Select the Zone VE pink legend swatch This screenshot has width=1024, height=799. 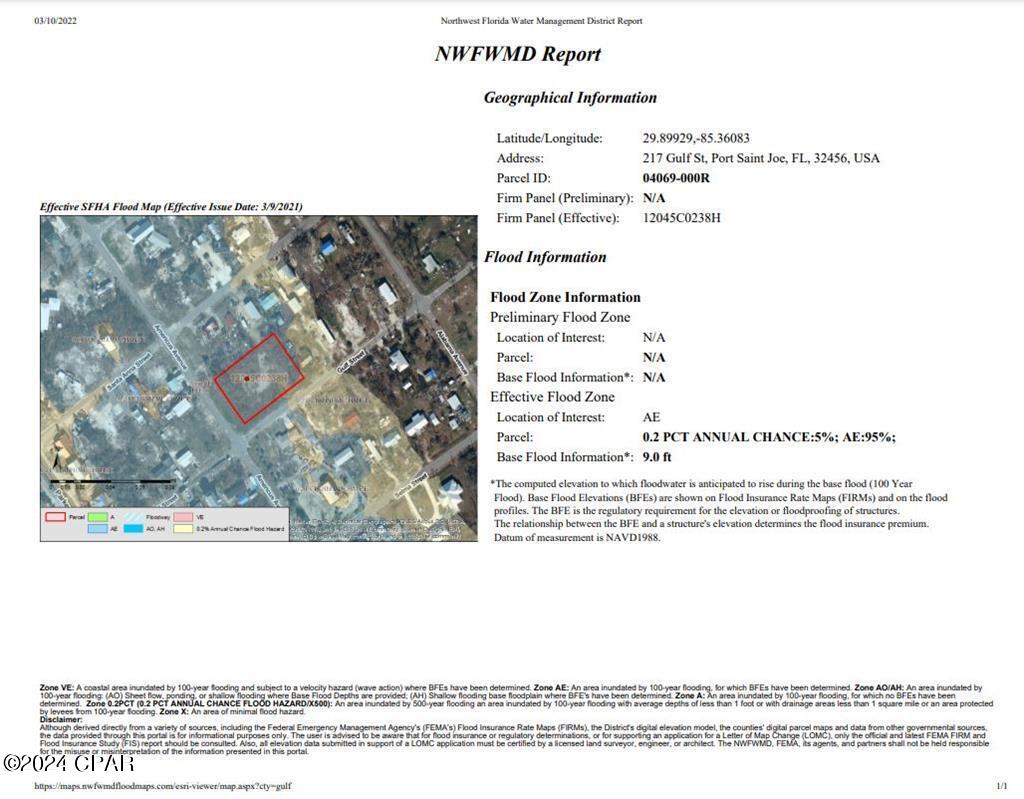point(184,516)
